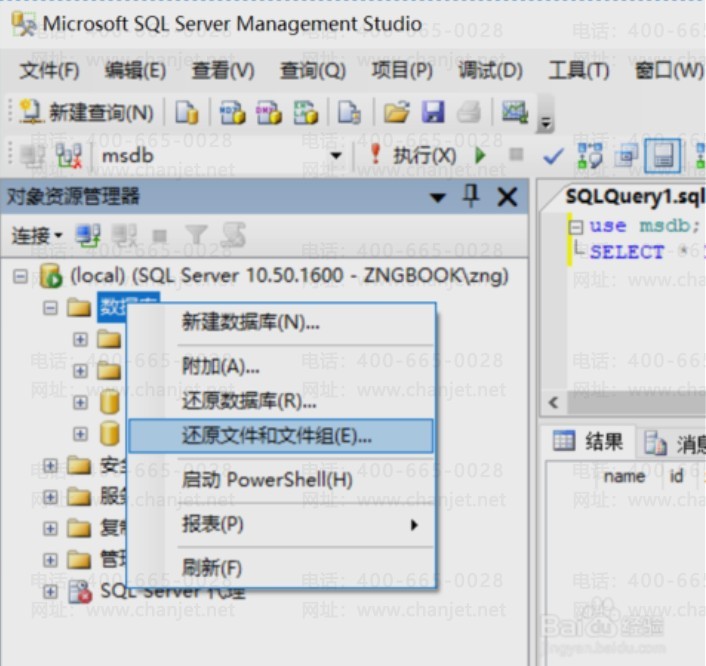Viewport: 706px width, 666px height.
Task: Click the disconnect server icon
Action: click(x=124, y=236)
